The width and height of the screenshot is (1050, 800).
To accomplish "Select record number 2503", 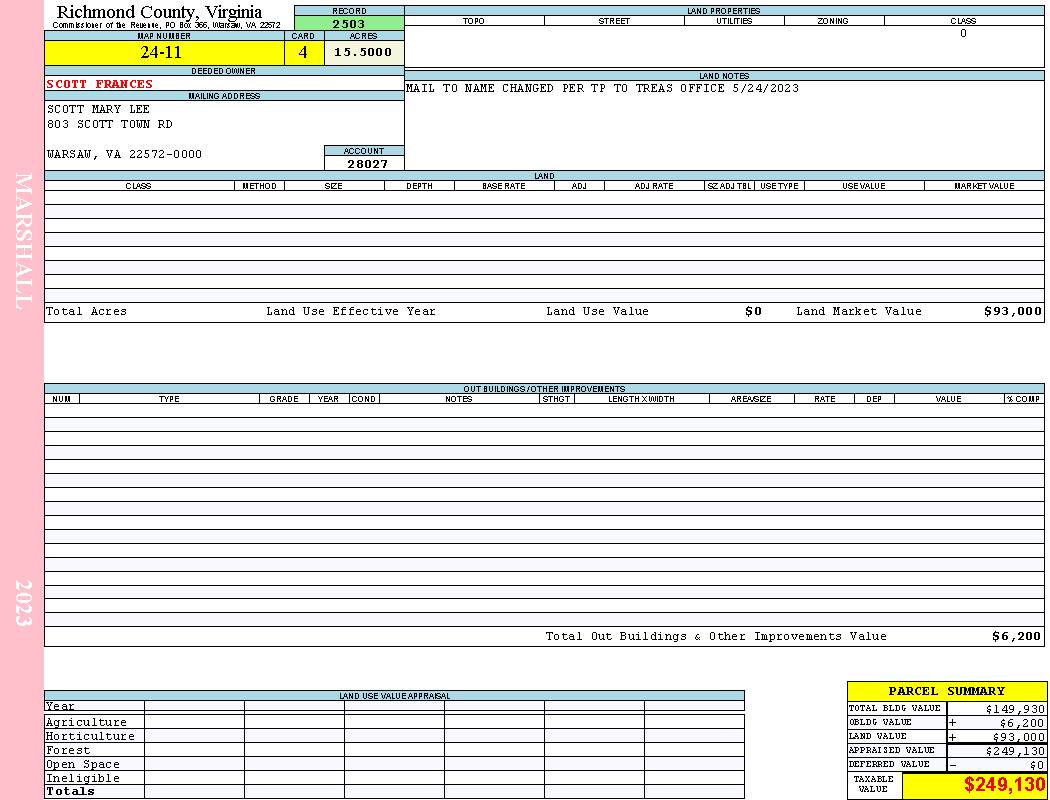I will (349, 23).
